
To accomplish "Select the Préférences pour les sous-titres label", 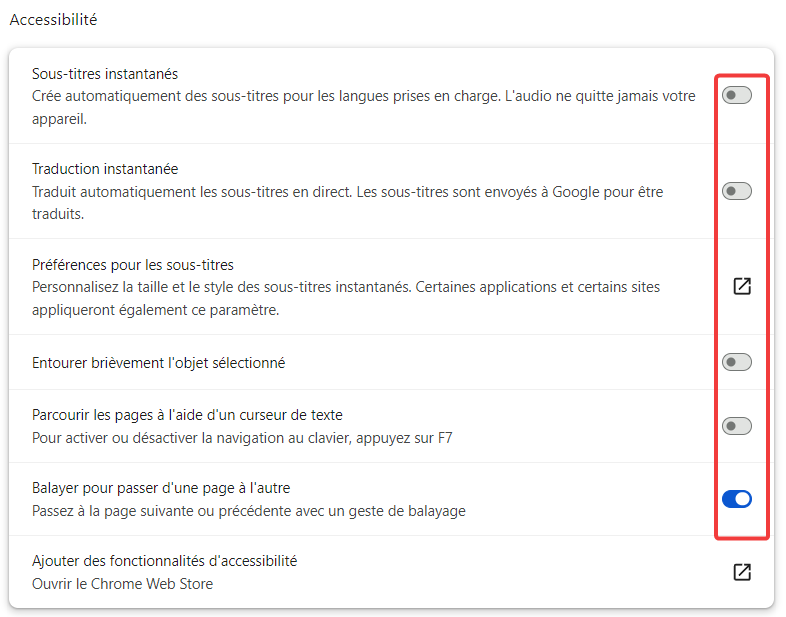I will 133,265.
